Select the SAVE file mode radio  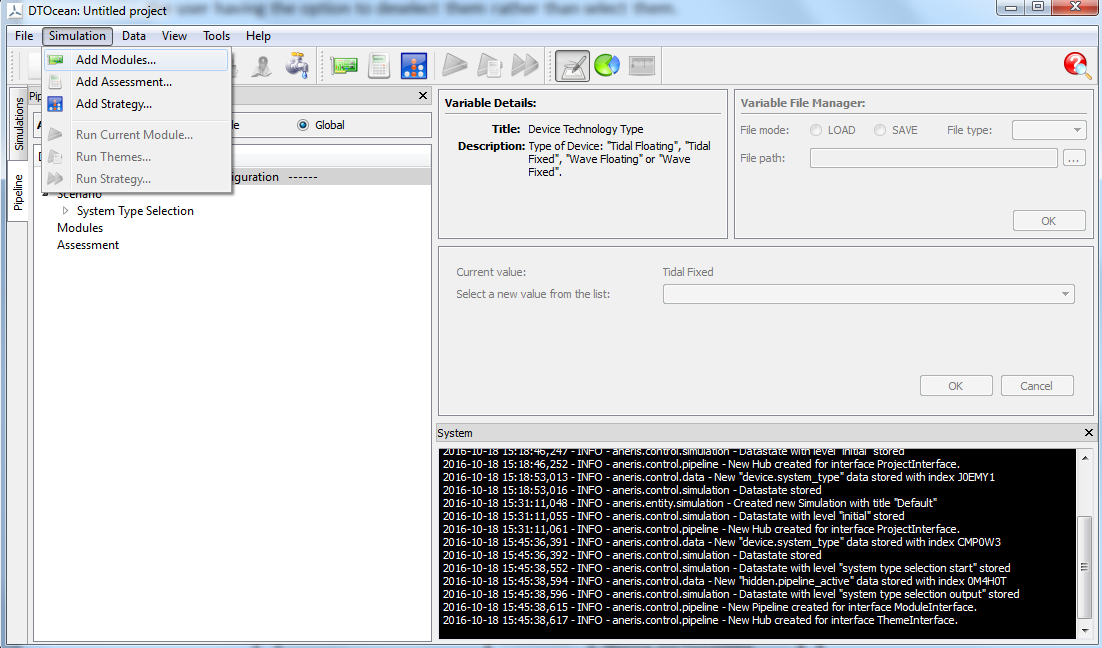[x=880, y=130]
